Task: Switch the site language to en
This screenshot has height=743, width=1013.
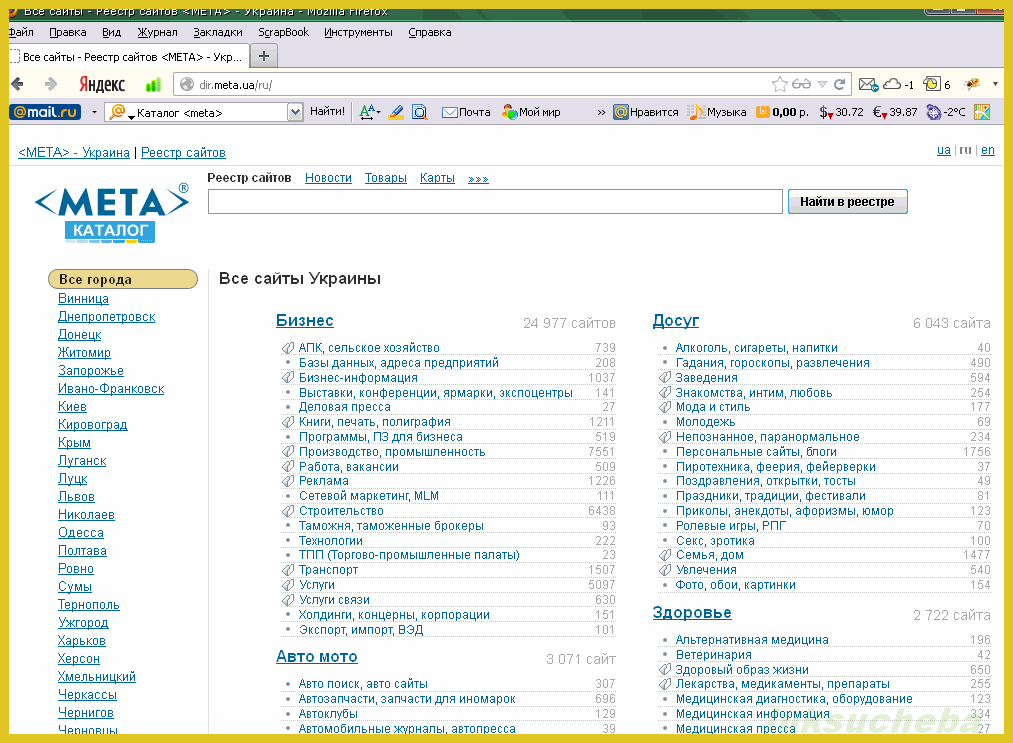Action: coord(988,150)
